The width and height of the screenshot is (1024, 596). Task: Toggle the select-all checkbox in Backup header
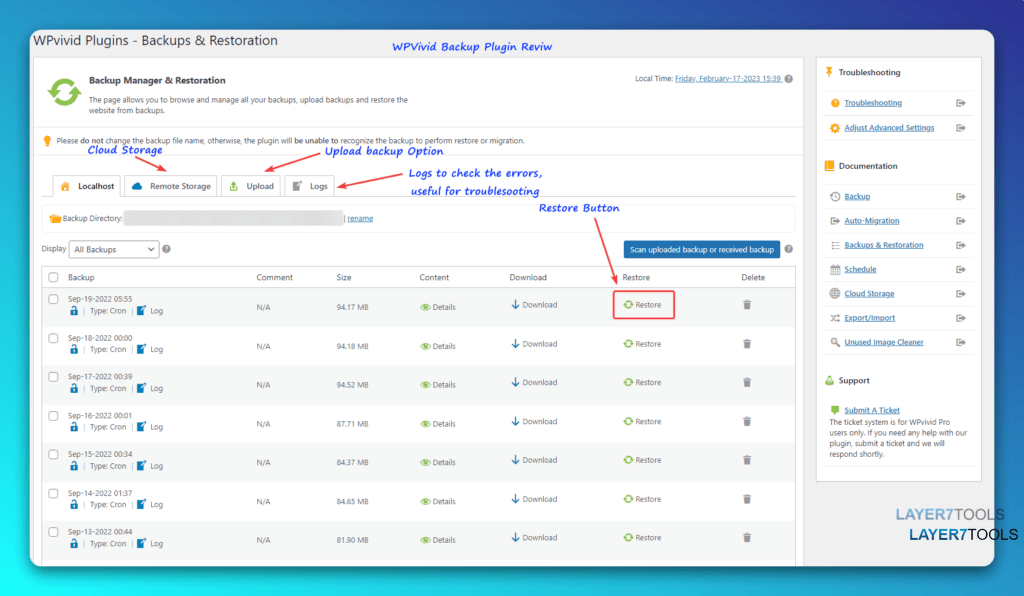pos(54,277)
